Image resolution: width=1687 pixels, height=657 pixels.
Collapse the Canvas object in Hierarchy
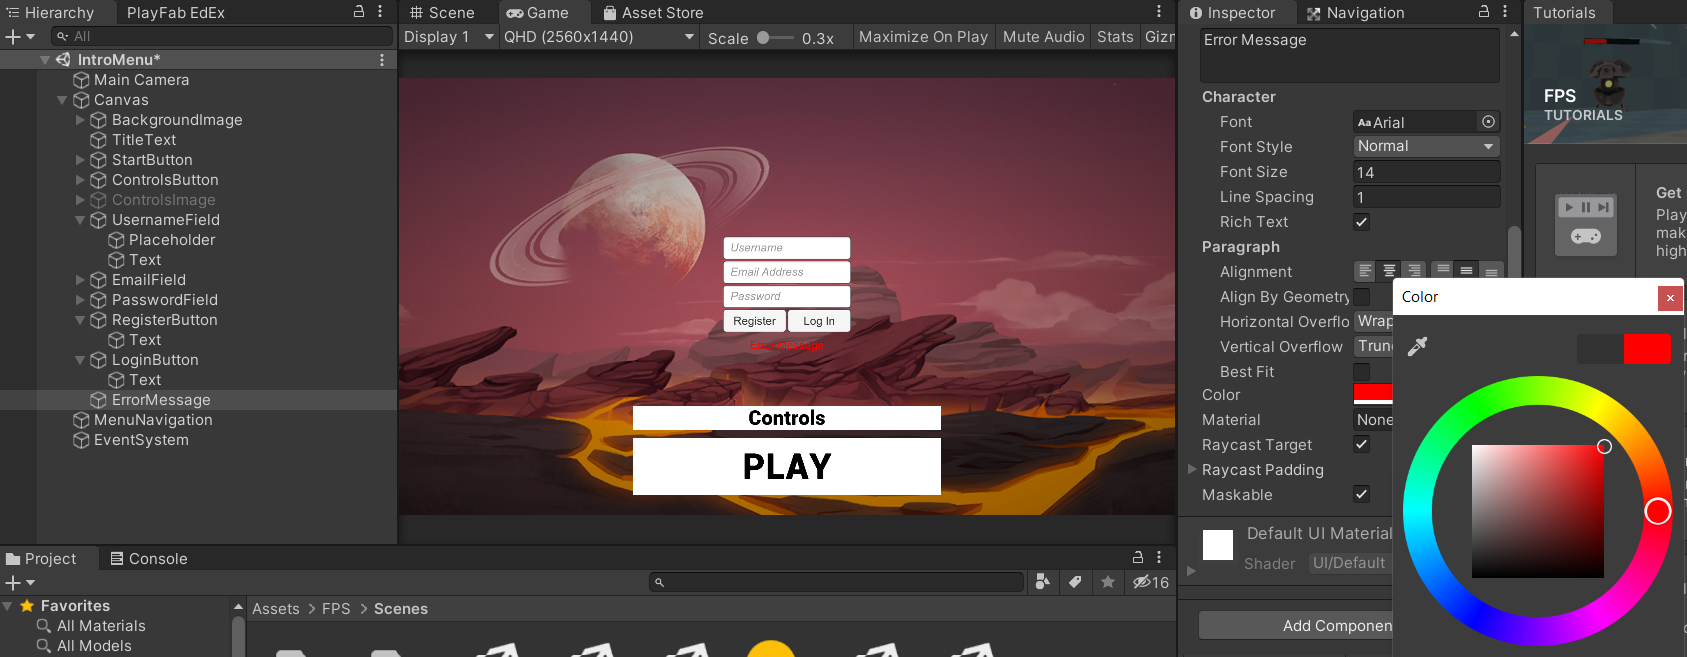pyautogui.click(x=62, y=100)
